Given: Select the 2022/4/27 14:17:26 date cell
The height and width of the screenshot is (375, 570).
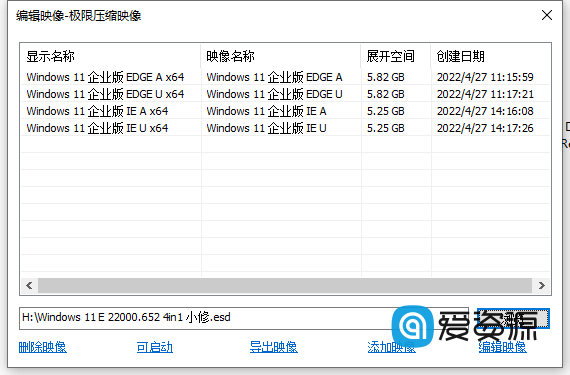Looking at the screenshot, I should point(485,128).
